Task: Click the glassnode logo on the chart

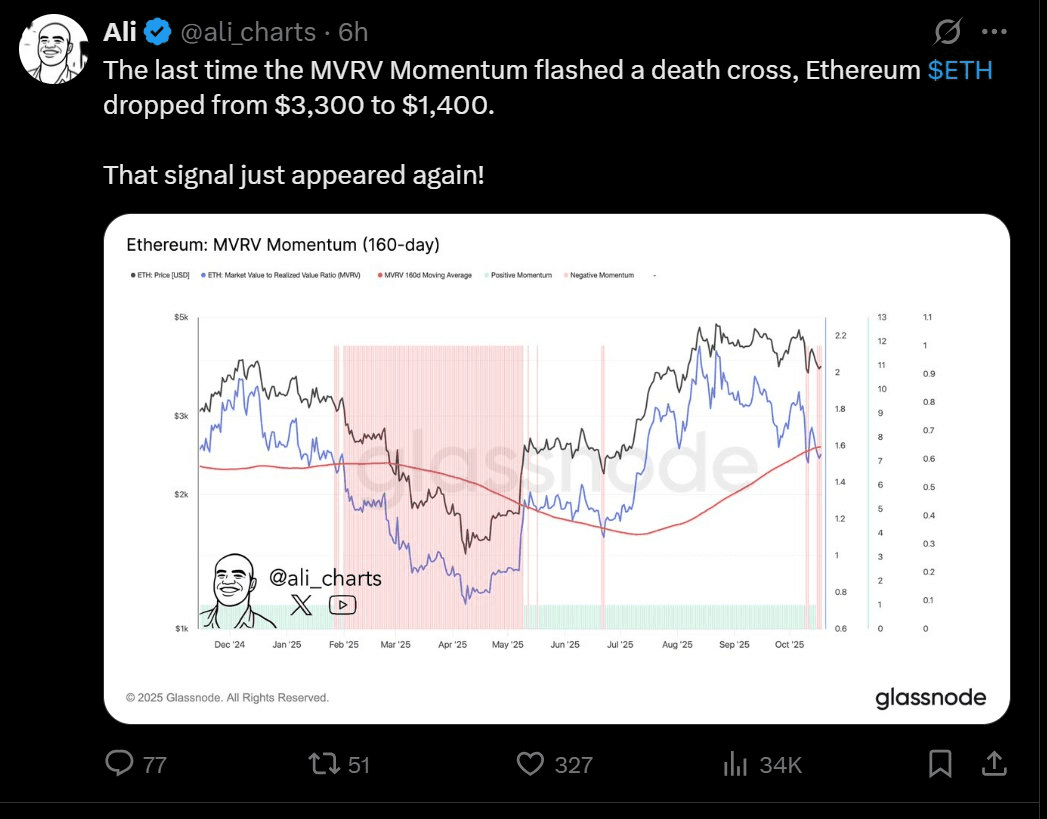Action: [x=930, y=697]
